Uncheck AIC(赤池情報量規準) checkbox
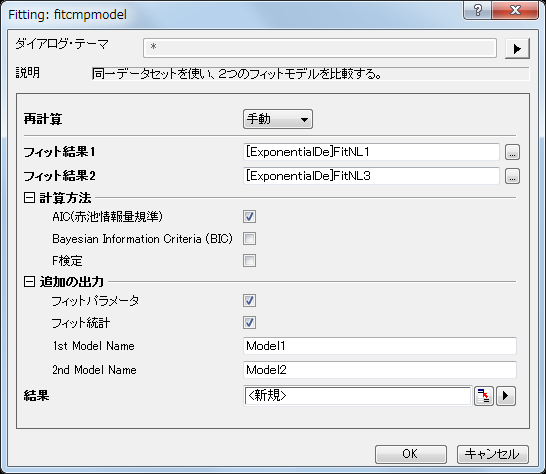 (x=249, y=217)
